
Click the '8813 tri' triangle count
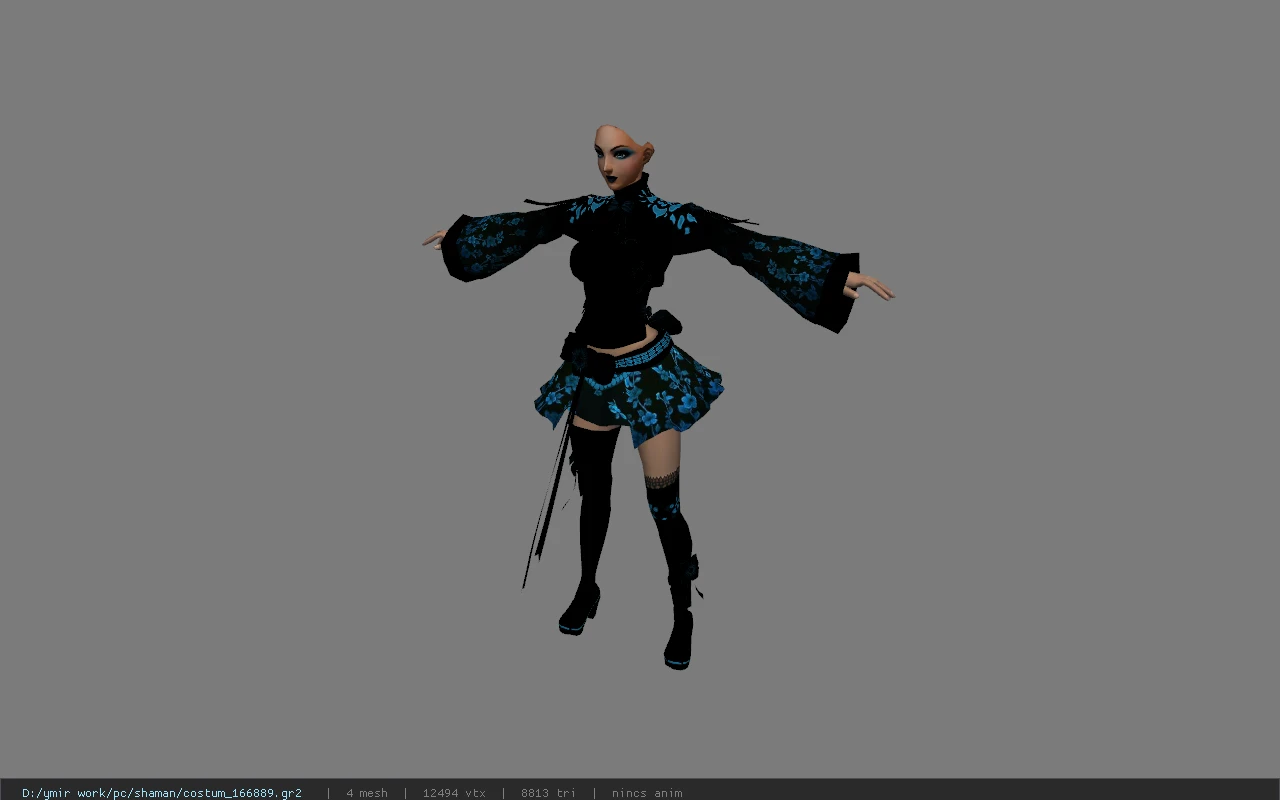(x=548, y=793)
